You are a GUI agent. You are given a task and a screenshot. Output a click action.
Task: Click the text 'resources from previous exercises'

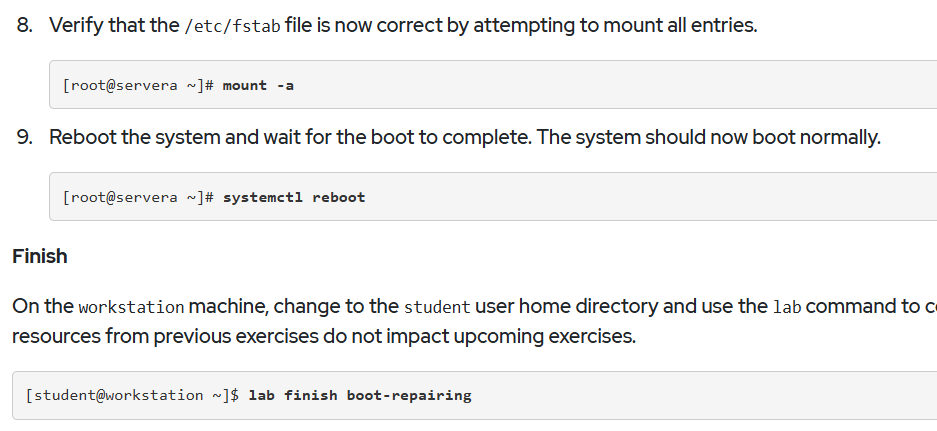[x=166, y=337]
